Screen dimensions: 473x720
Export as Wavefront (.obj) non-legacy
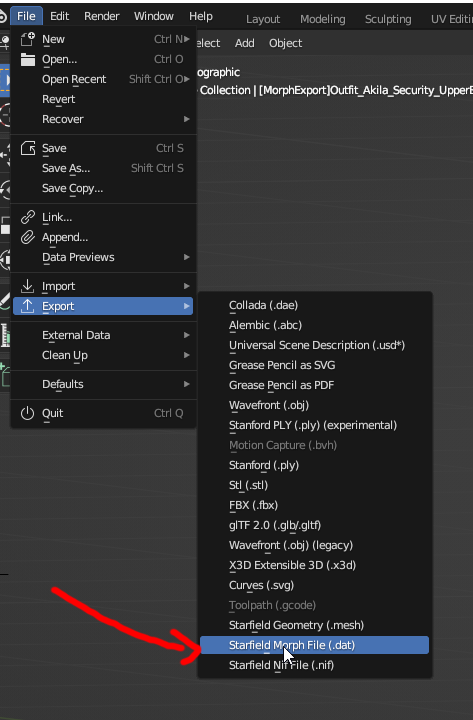coord(314,405)
